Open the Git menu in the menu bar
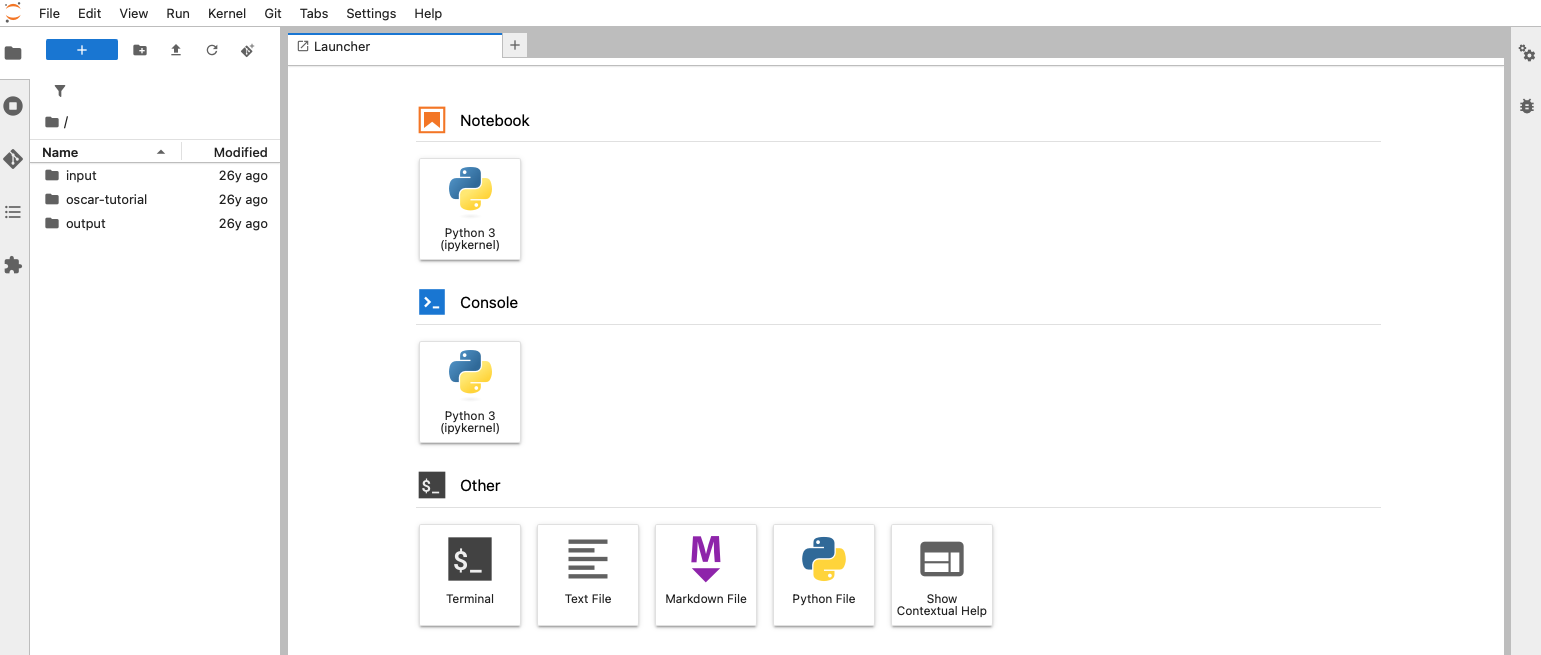The image size is (1541, 655). pyautogui.click(x=273, y=13)
